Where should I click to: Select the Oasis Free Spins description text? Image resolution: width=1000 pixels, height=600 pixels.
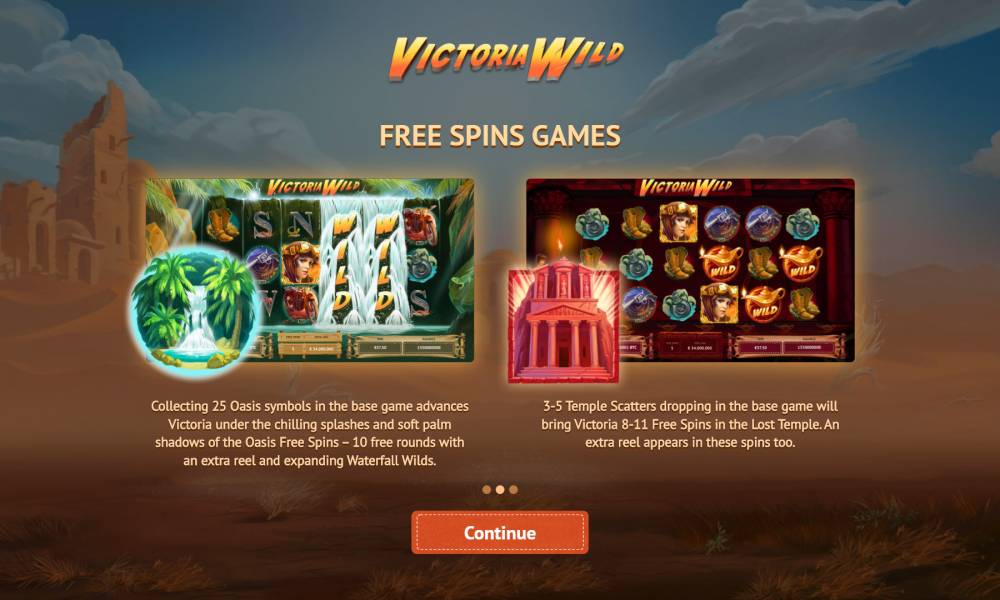click(x=310, y=433)
